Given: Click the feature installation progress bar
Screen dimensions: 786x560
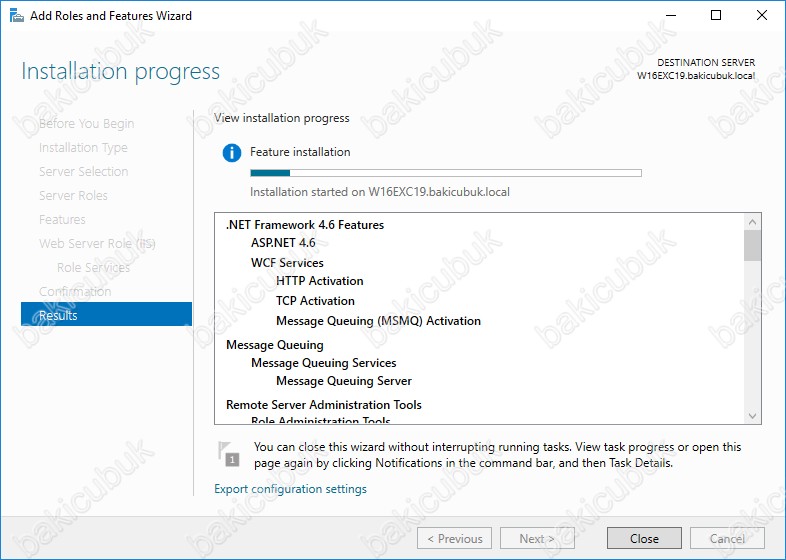Looking at the screenshot, I should (446, 173).
